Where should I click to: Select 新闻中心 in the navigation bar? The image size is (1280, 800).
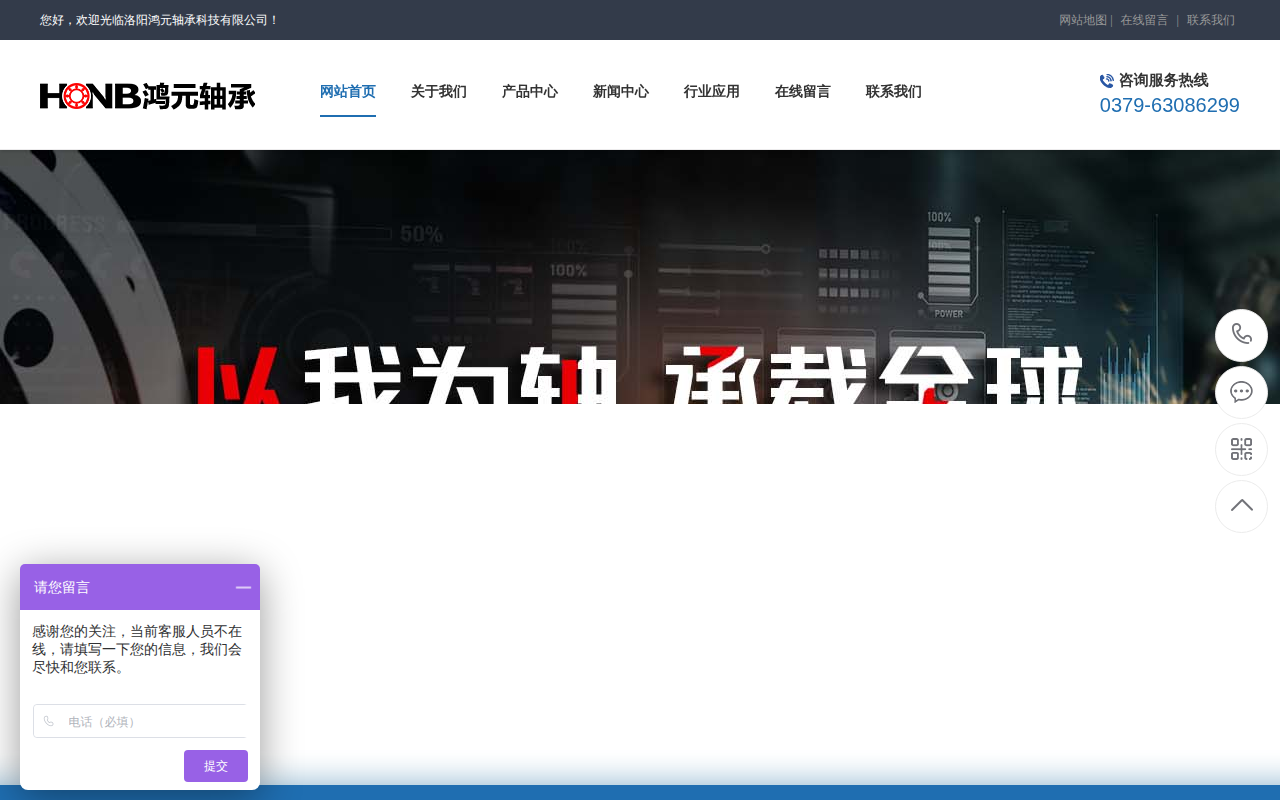coord(621,92)
